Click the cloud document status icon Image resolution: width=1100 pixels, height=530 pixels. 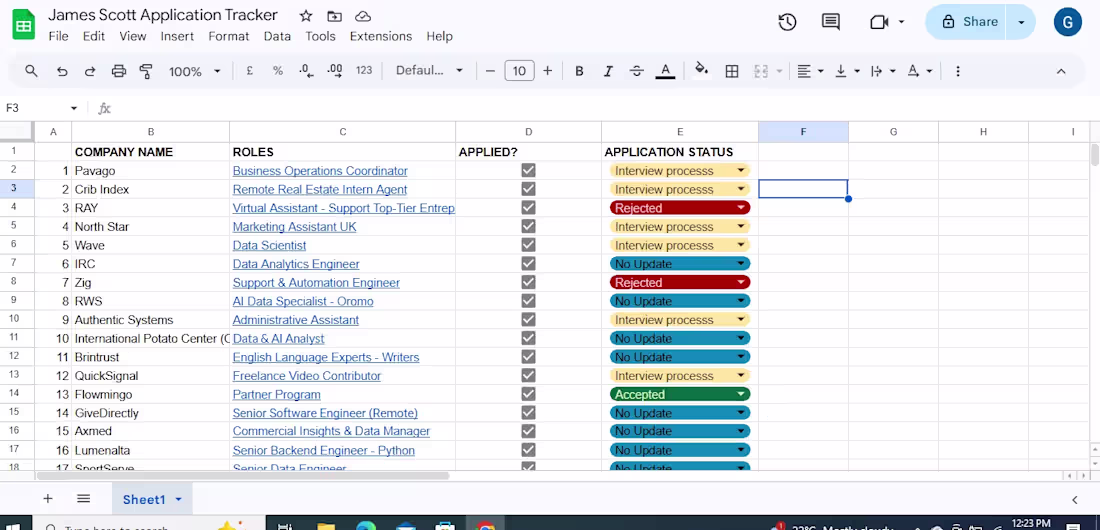(x=363, y=16)
